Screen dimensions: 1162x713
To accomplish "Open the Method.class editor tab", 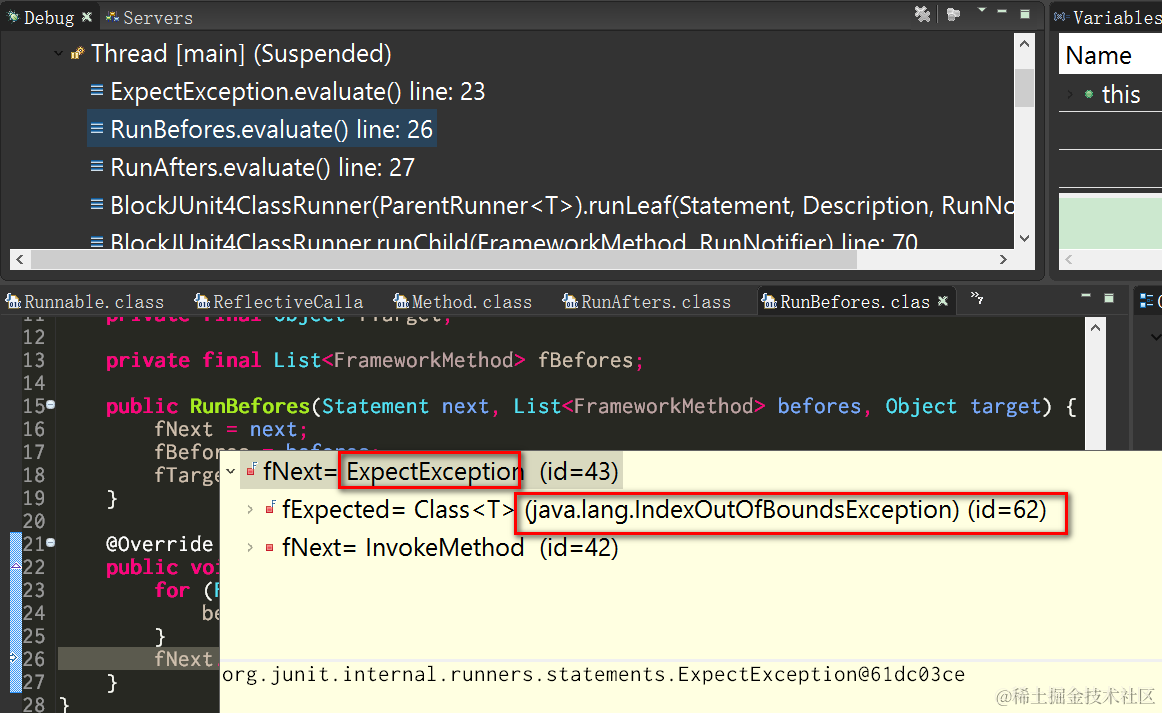I will pyautogui.click(x=462, y=302).
